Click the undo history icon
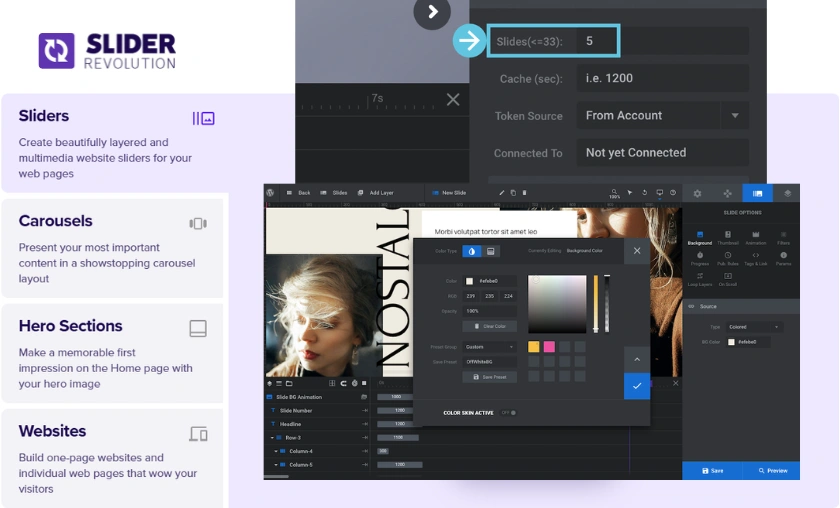 coord(644,193)
